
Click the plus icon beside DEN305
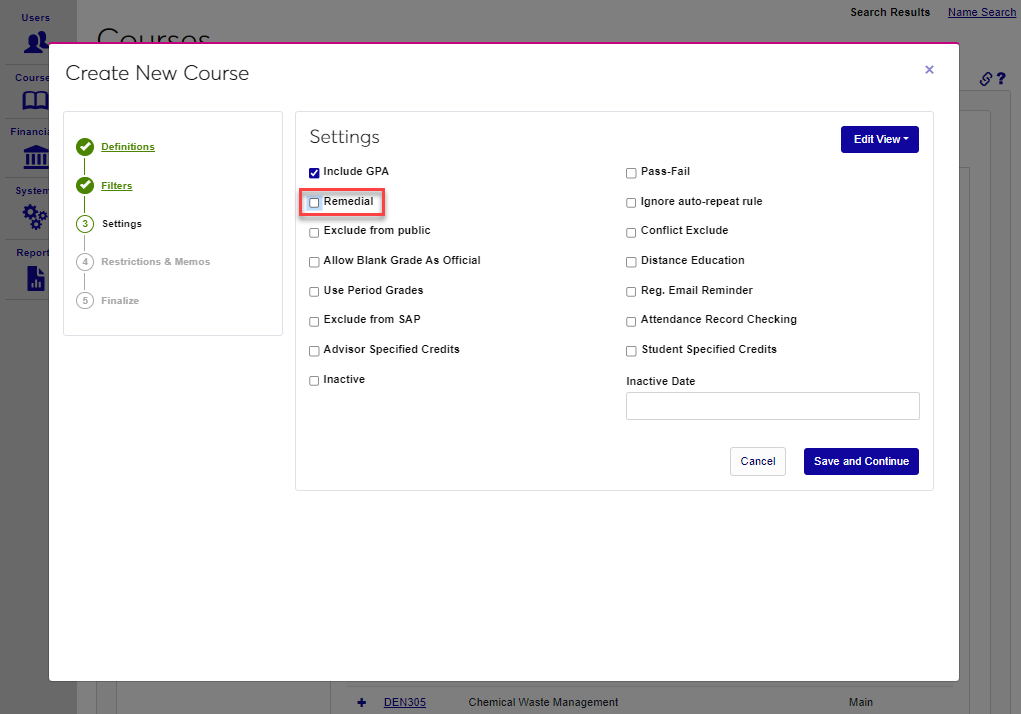click(361, 702)
